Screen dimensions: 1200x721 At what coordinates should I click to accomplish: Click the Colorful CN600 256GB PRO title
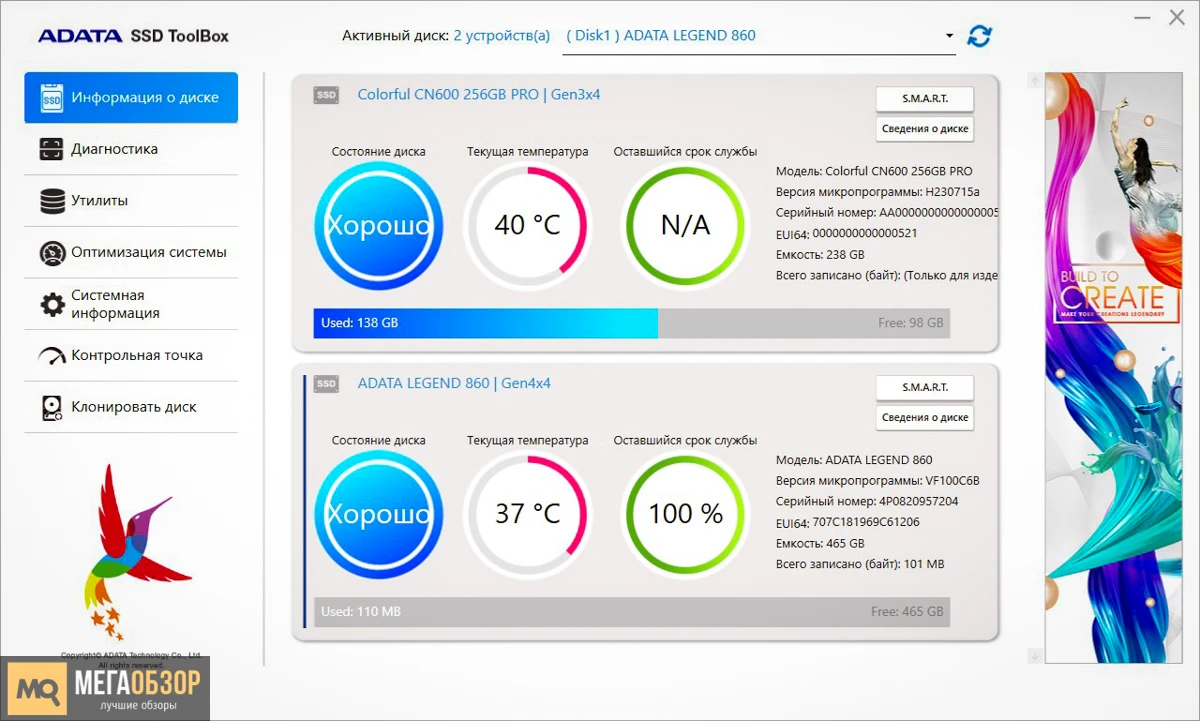pos(479,95)
